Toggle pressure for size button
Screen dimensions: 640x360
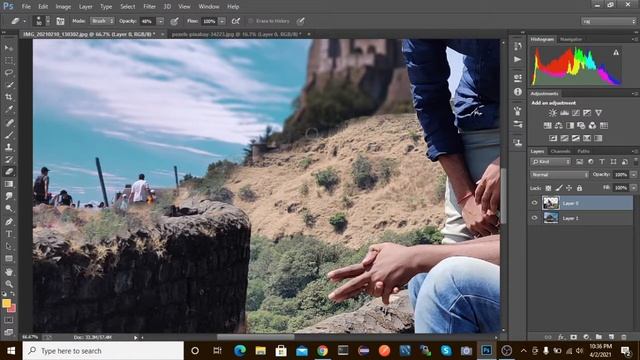coord(300,21)
